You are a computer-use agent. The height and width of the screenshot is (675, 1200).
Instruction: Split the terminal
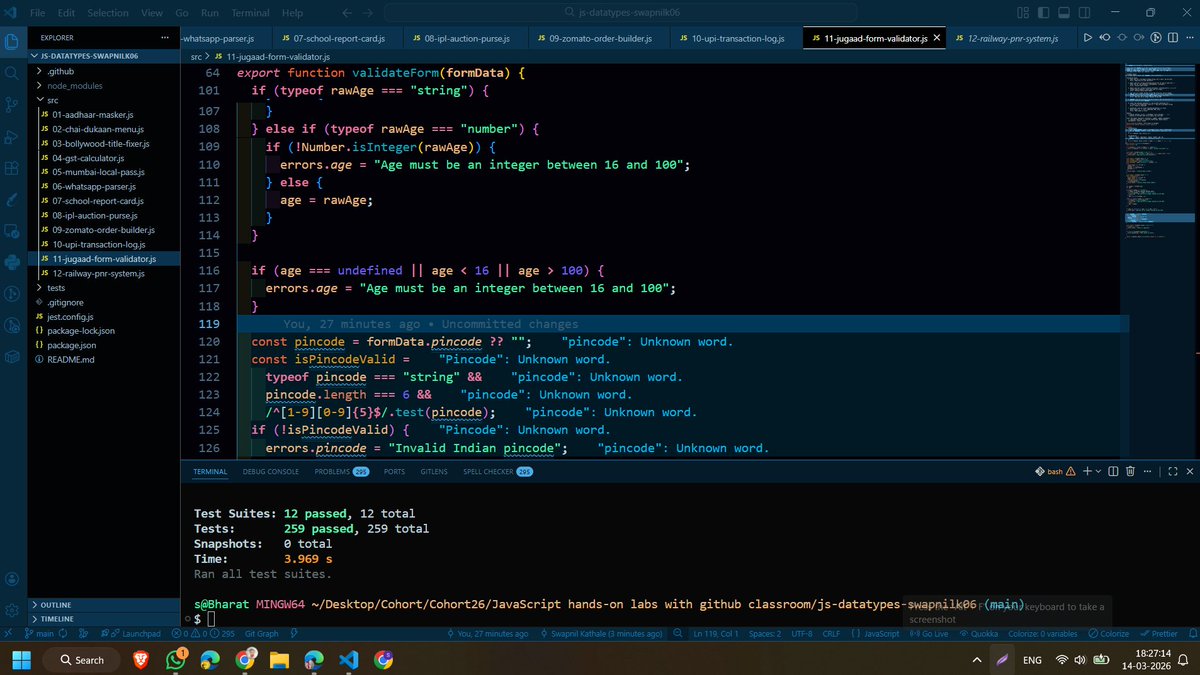[x=1112, y=471]
